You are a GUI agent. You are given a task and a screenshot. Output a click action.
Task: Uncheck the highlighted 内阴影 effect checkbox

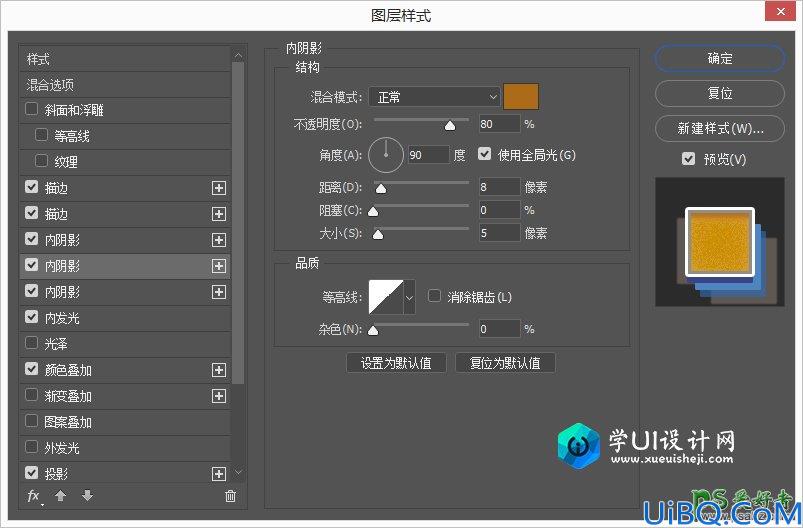32,265
